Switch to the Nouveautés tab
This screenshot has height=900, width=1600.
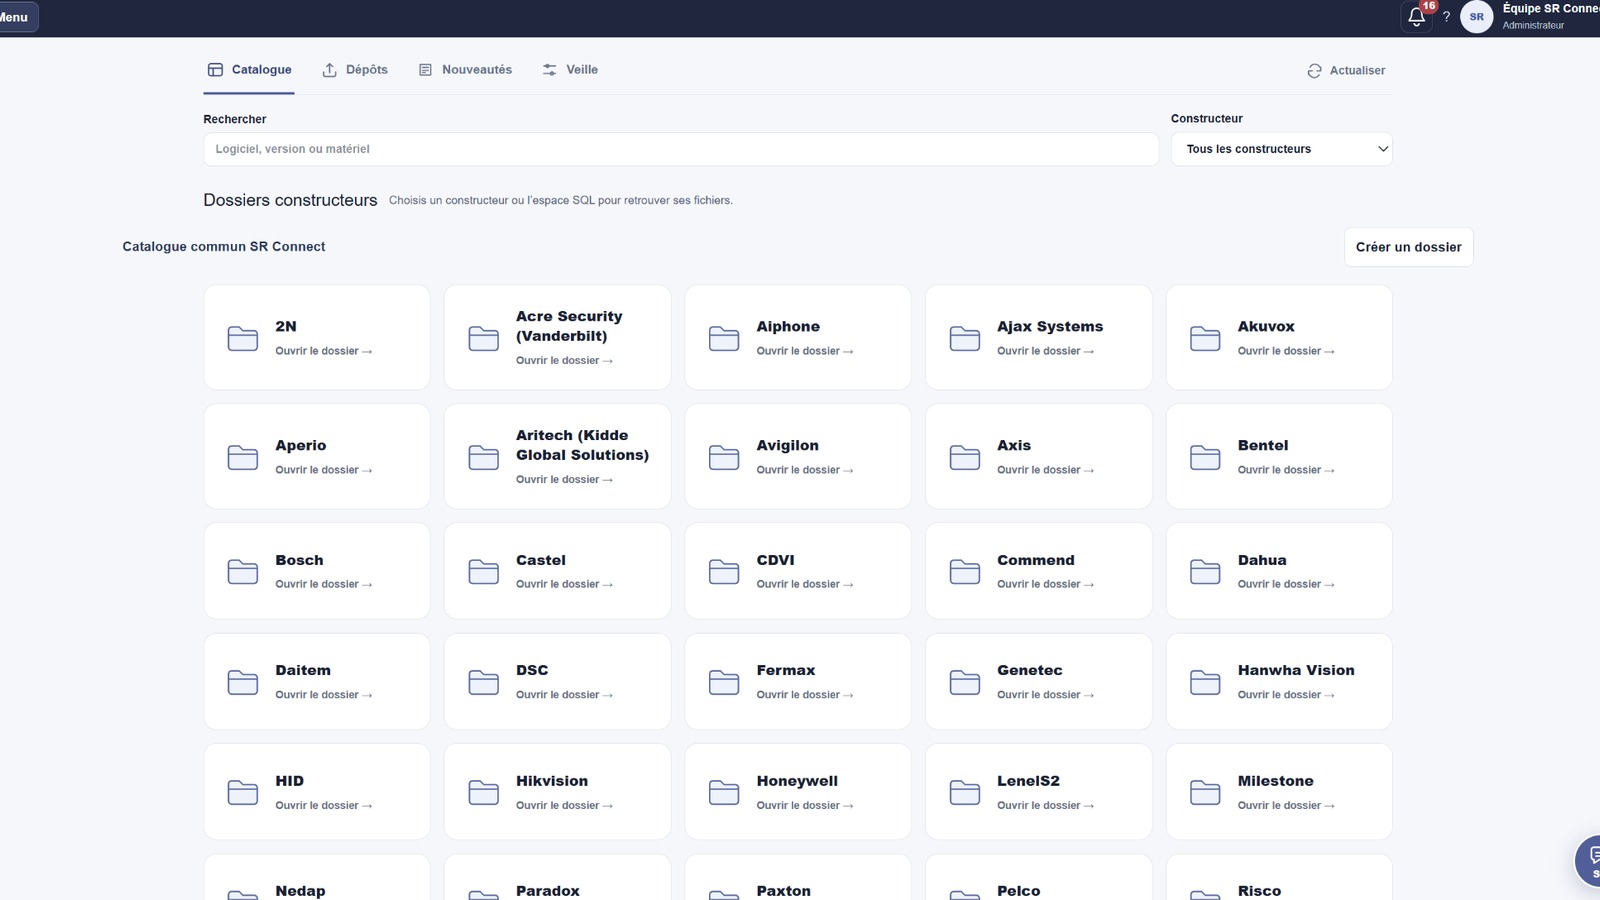[x=466, y=70]
